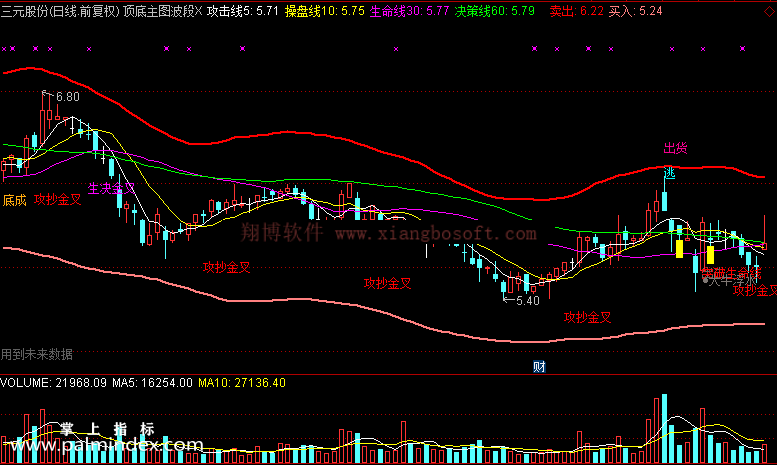This screenshot has width=777, height=465.
Task: Click the gray 大牛浮水 signal label
Action: 730,281
